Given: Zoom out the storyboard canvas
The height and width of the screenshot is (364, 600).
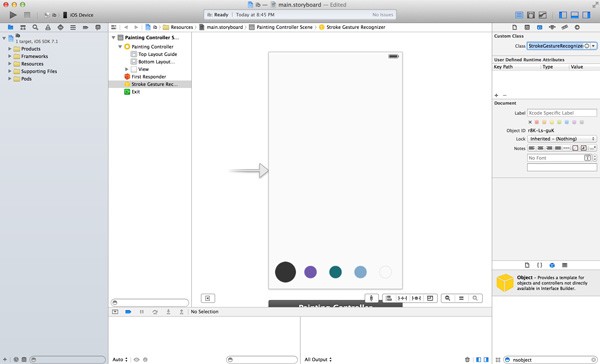Looking at the screenshot, I should (447, 298).
